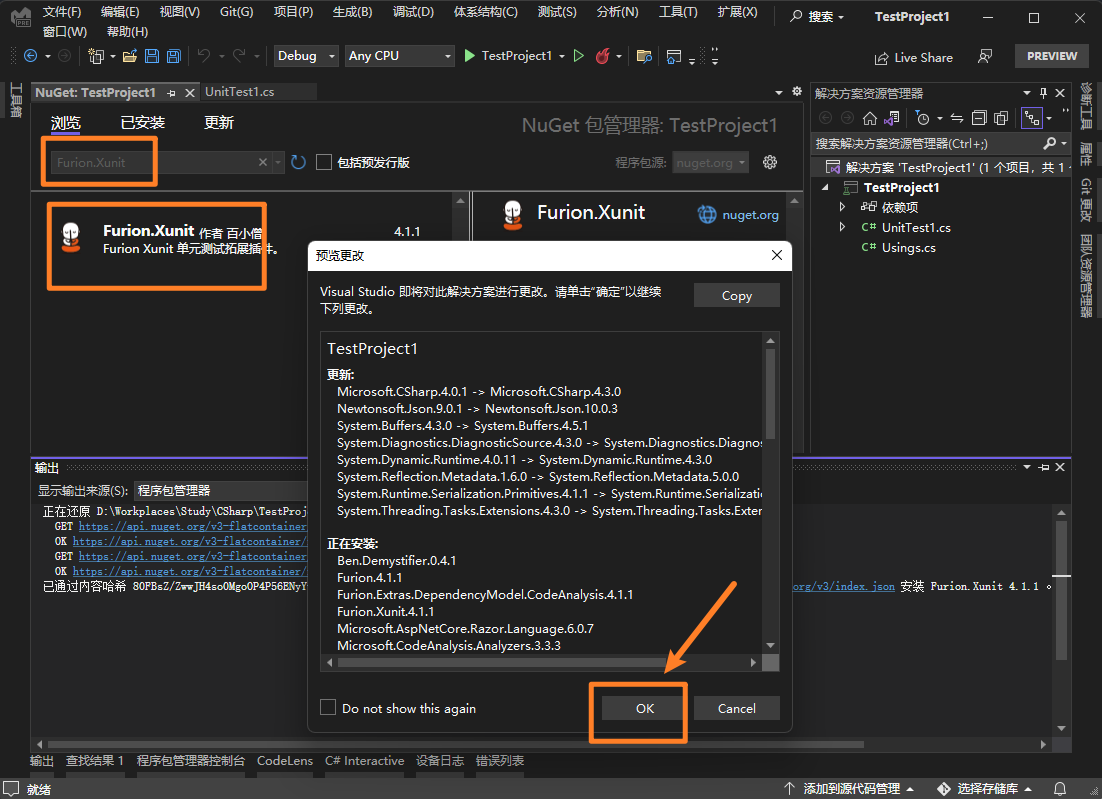Screen dimensions: 1102x799
Task: Open the Git(G) menu
Action: [x=236, y=12]
